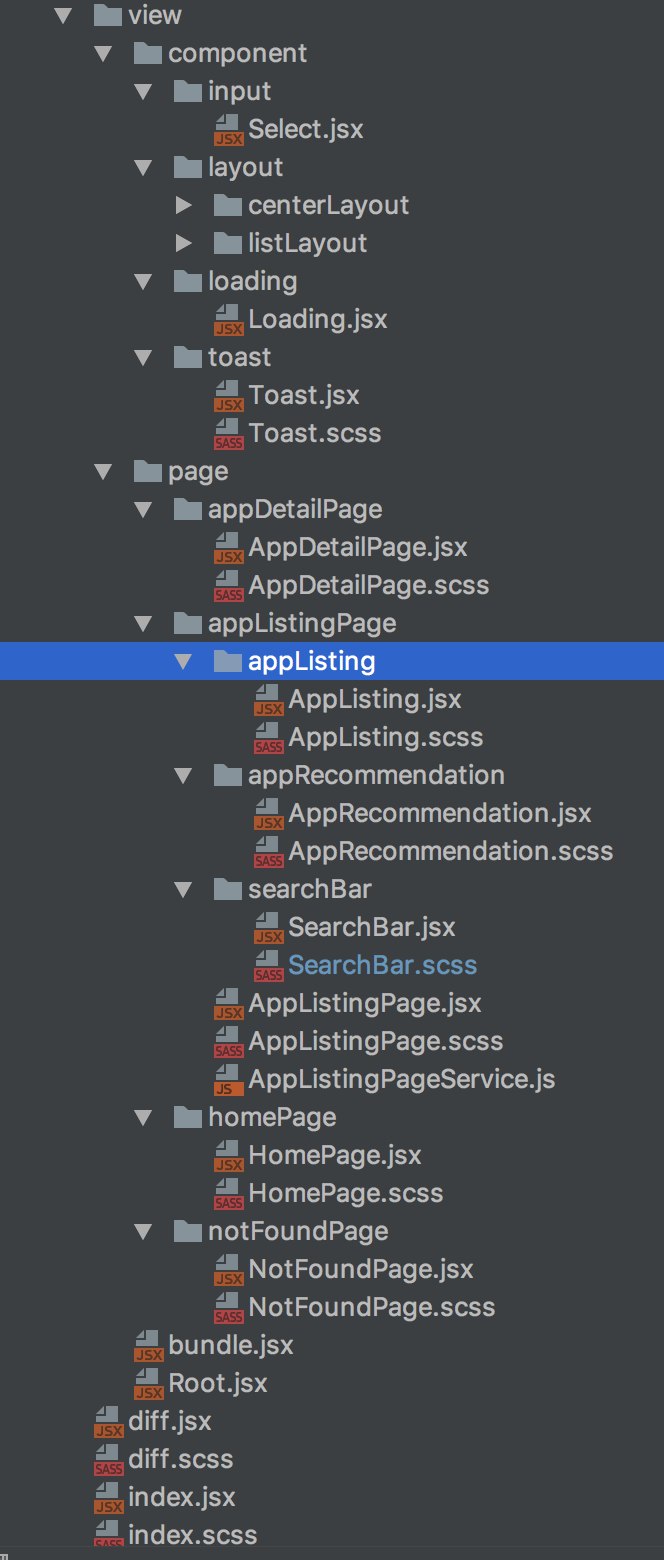Collapse the view folder arrow
Screen dimensions: 664x1560
click(x=64, y=15)
